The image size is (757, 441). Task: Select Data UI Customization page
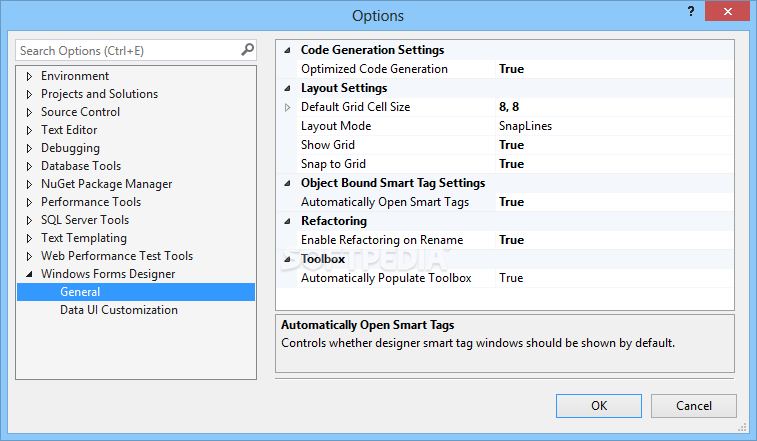[x=119, y=310]
